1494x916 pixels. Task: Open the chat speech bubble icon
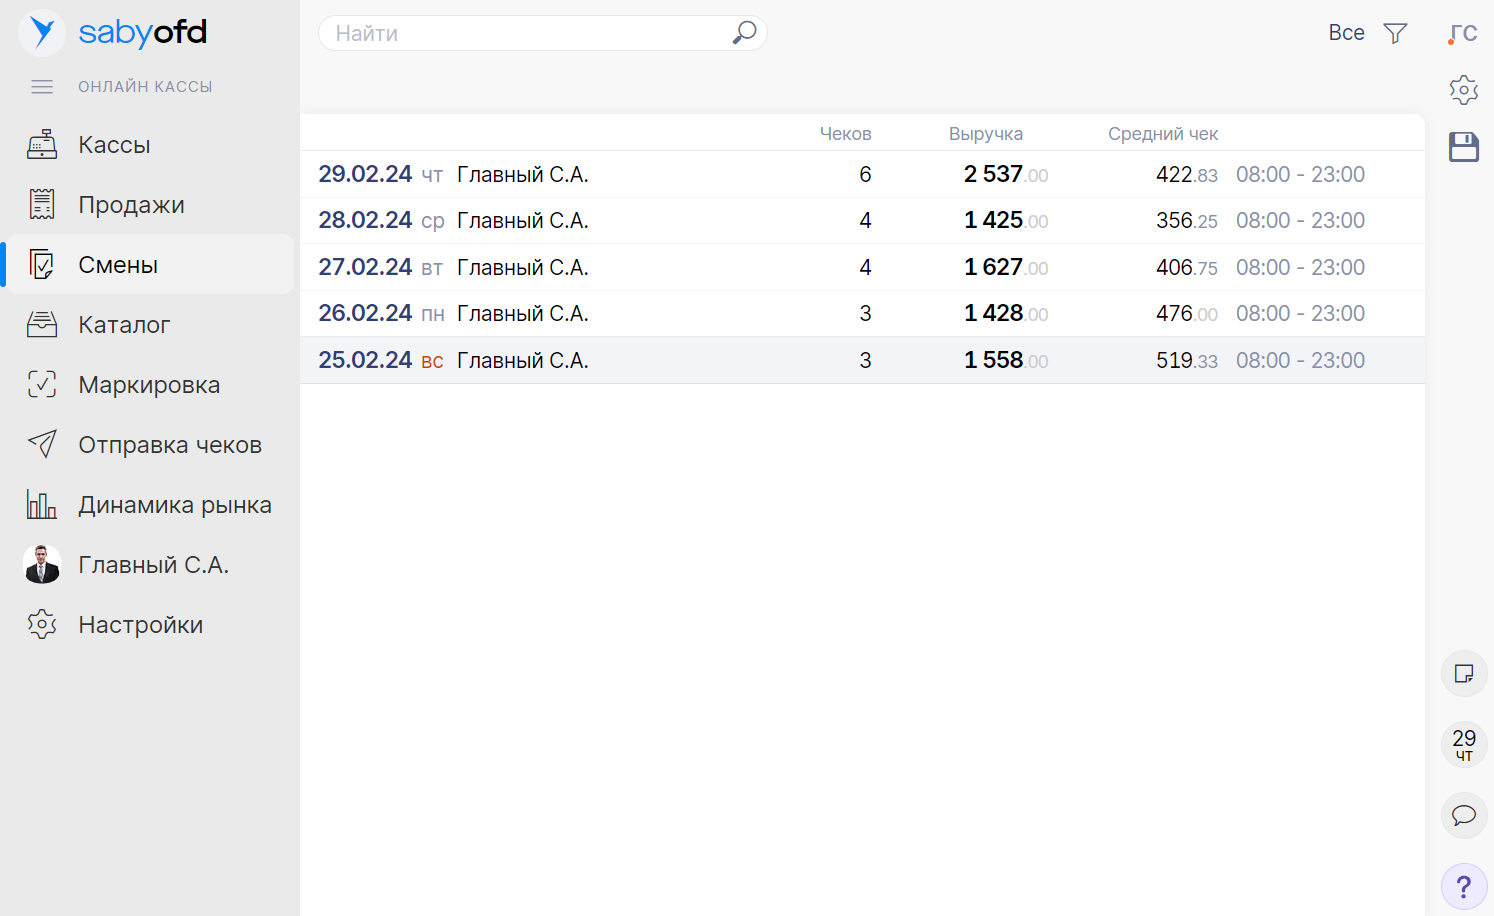click(x=1464, y=815)
